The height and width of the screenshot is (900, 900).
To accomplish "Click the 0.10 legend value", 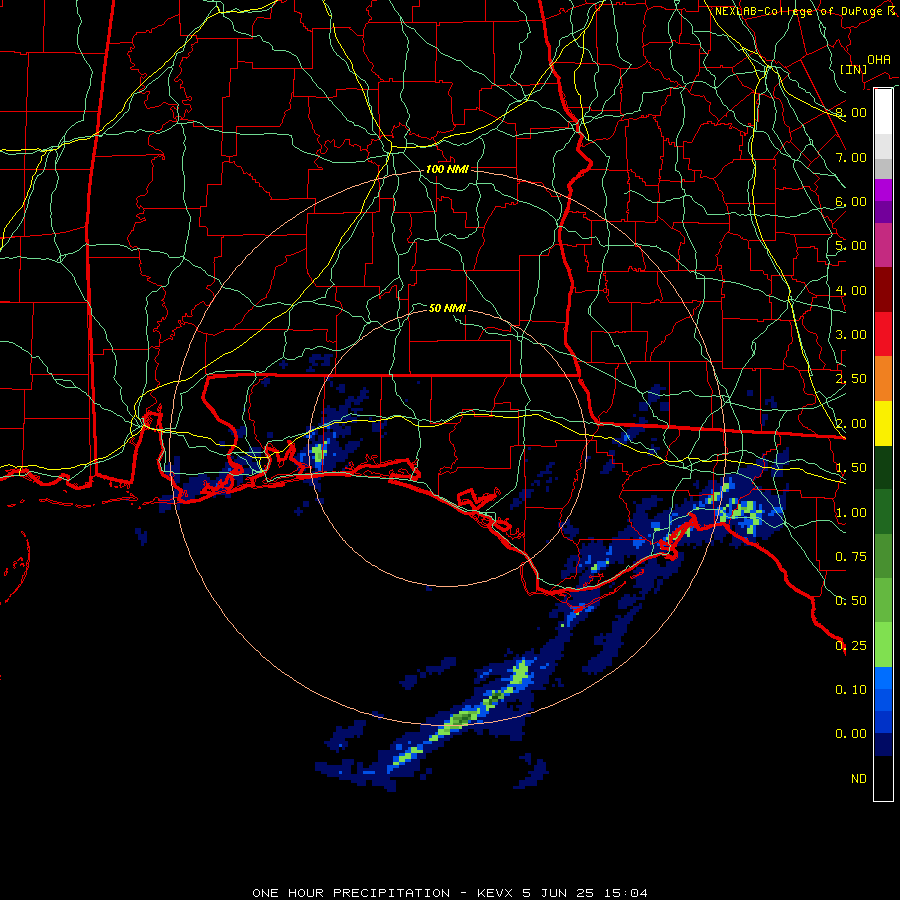I will coord(851,690).
